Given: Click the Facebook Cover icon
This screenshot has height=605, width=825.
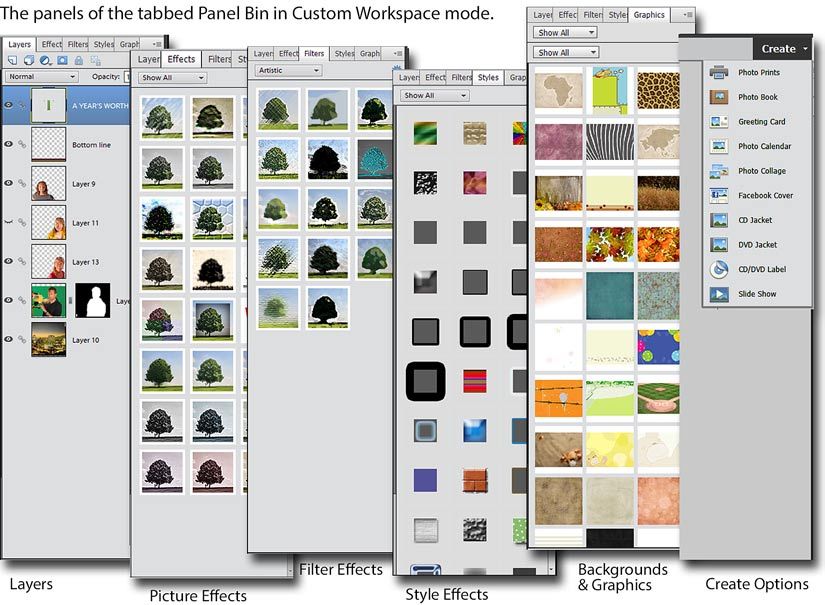Looking at the screenshot, I should click(x=719, y=195).
